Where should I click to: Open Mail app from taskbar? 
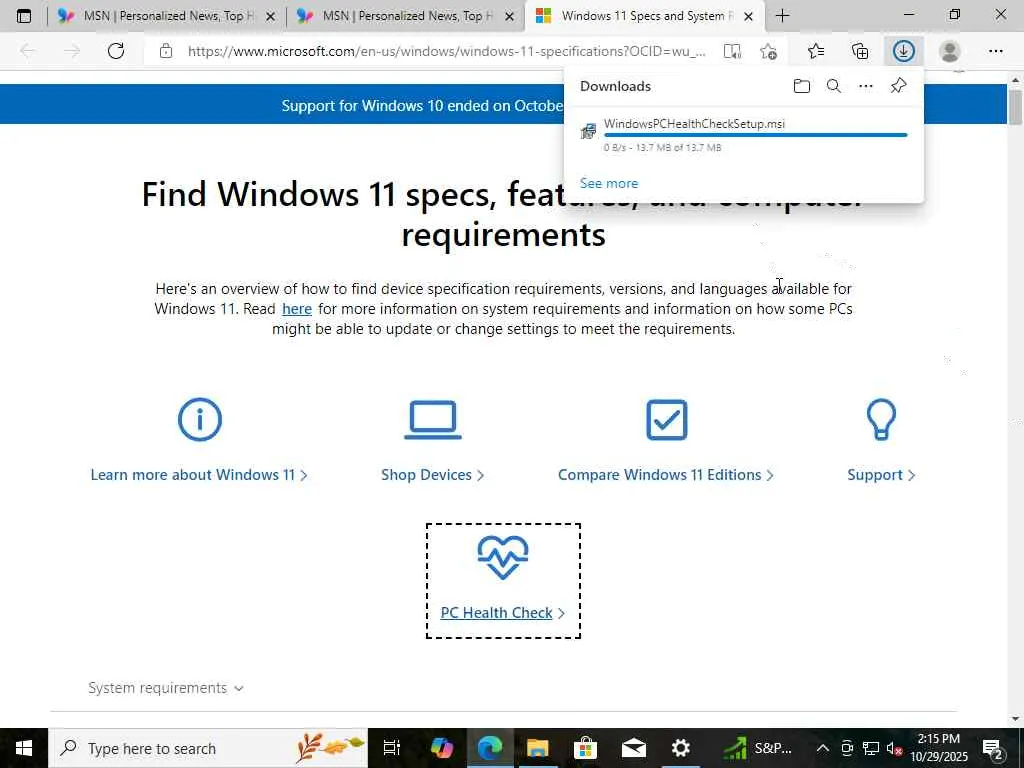pyautogui.click(x=633, y=748)
